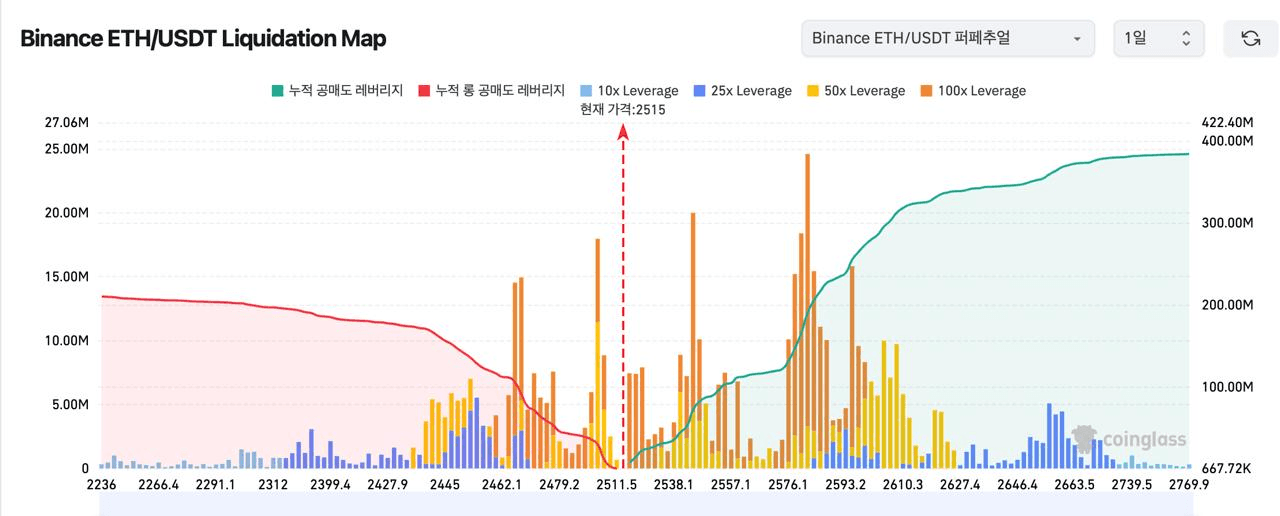Click the 2646.4 price axis label
The height and width of the screenshot is (516, 1280).
[x=1018, y=484]
